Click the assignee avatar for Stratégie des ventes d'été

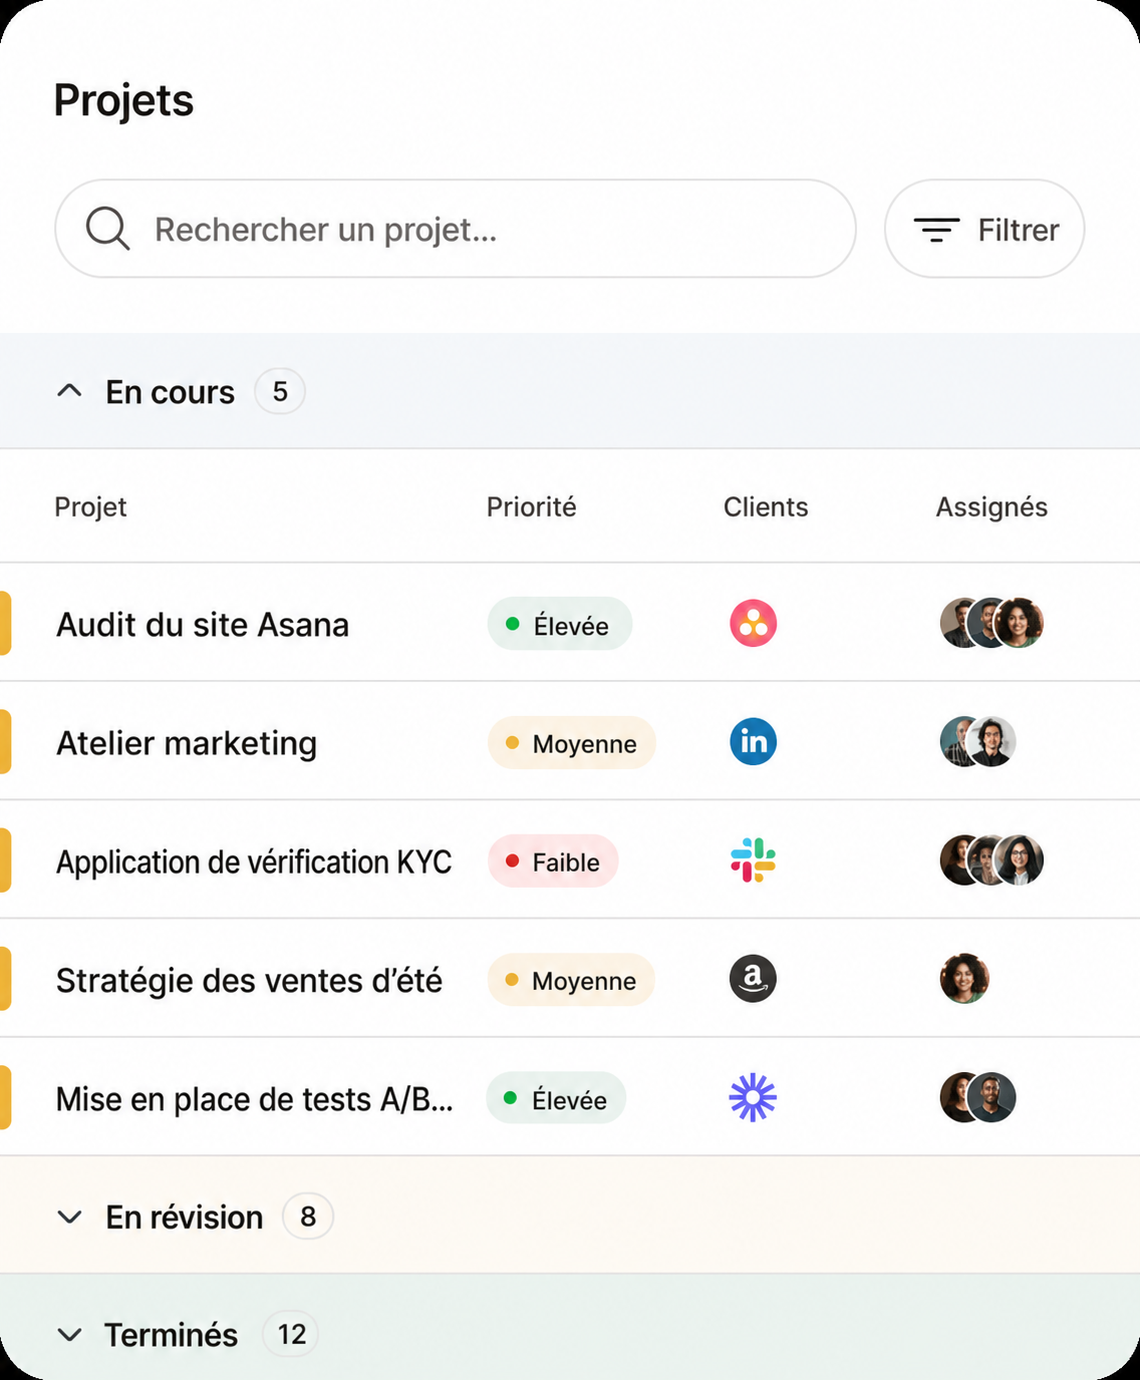965,979
